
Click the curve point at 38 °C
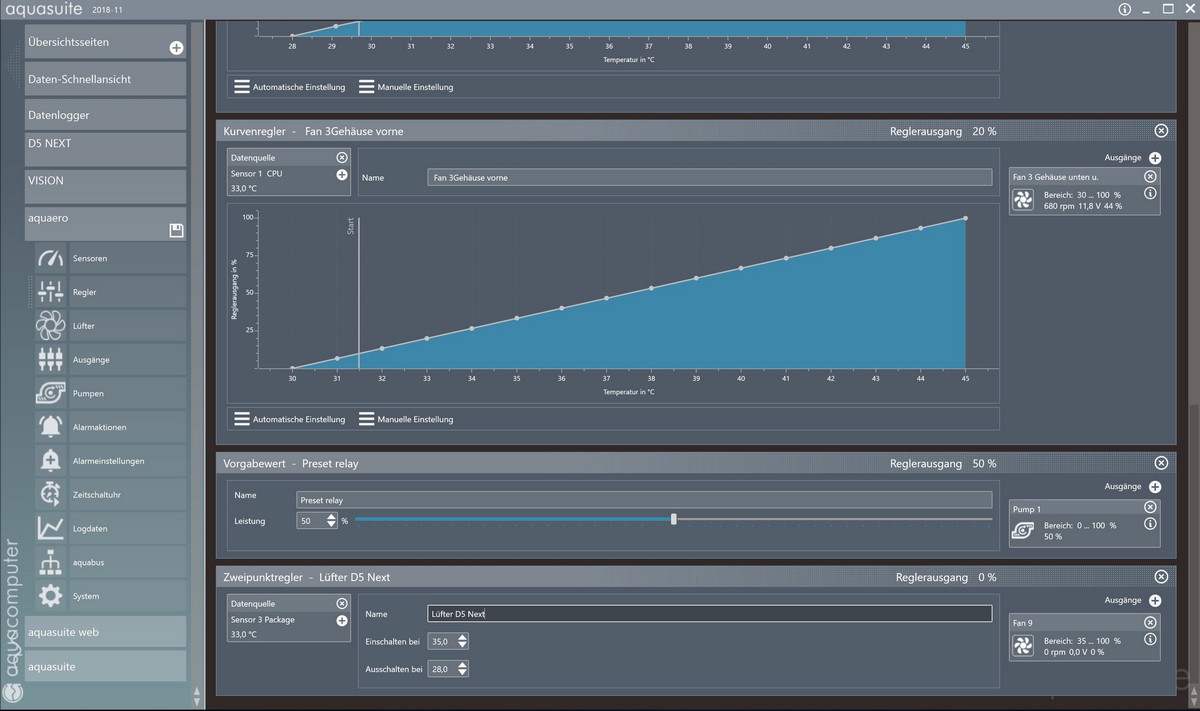651,288
